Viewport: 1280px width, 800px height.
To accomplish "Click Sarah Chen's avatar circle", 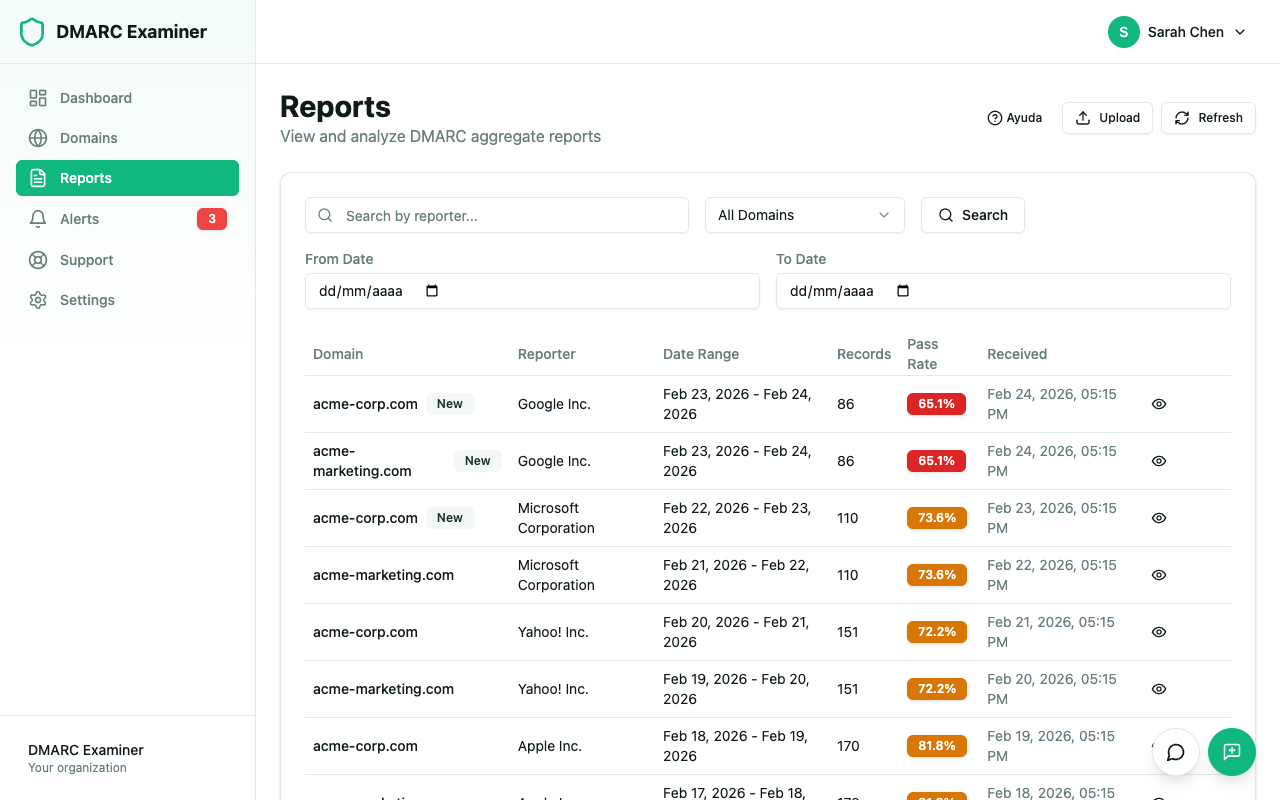I will (1124, 32).
